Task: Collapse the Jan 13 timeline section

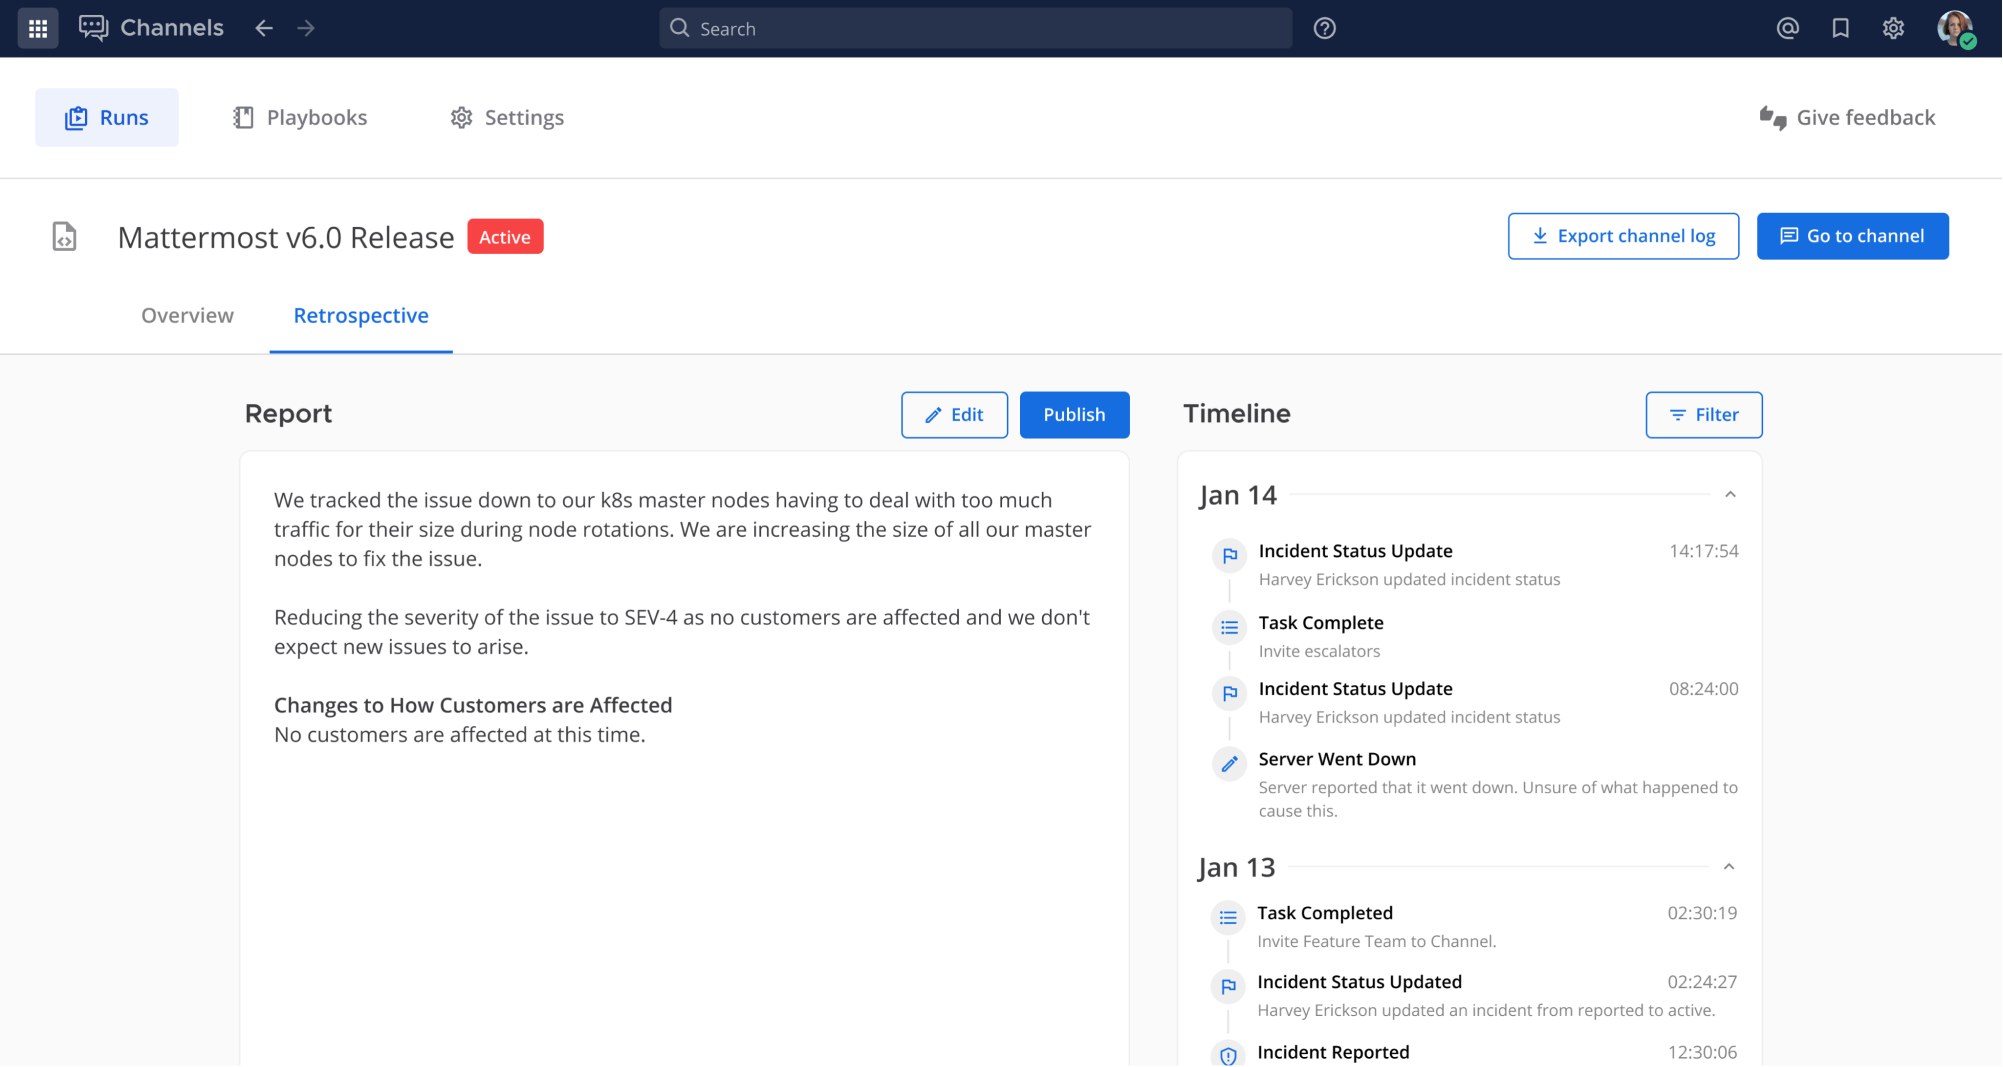Action: point(1729,867)
